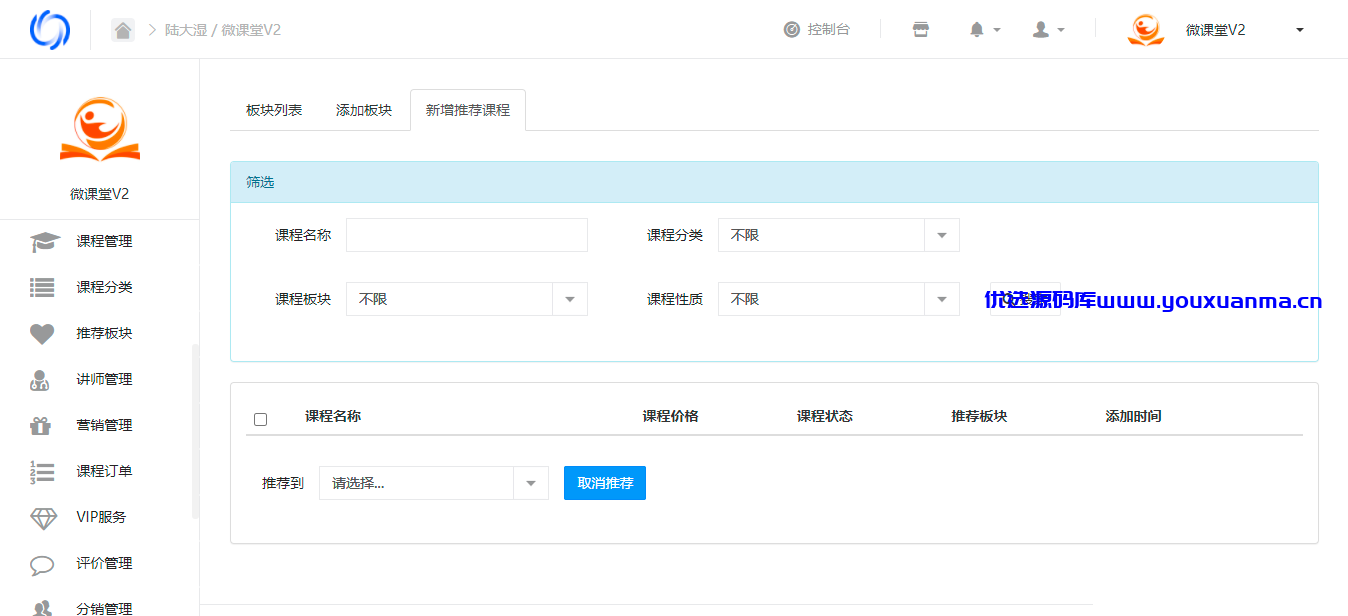Switch to the 添加板块 tab
The width and height of the screenshot is (1348, 616).
point(364,110)
